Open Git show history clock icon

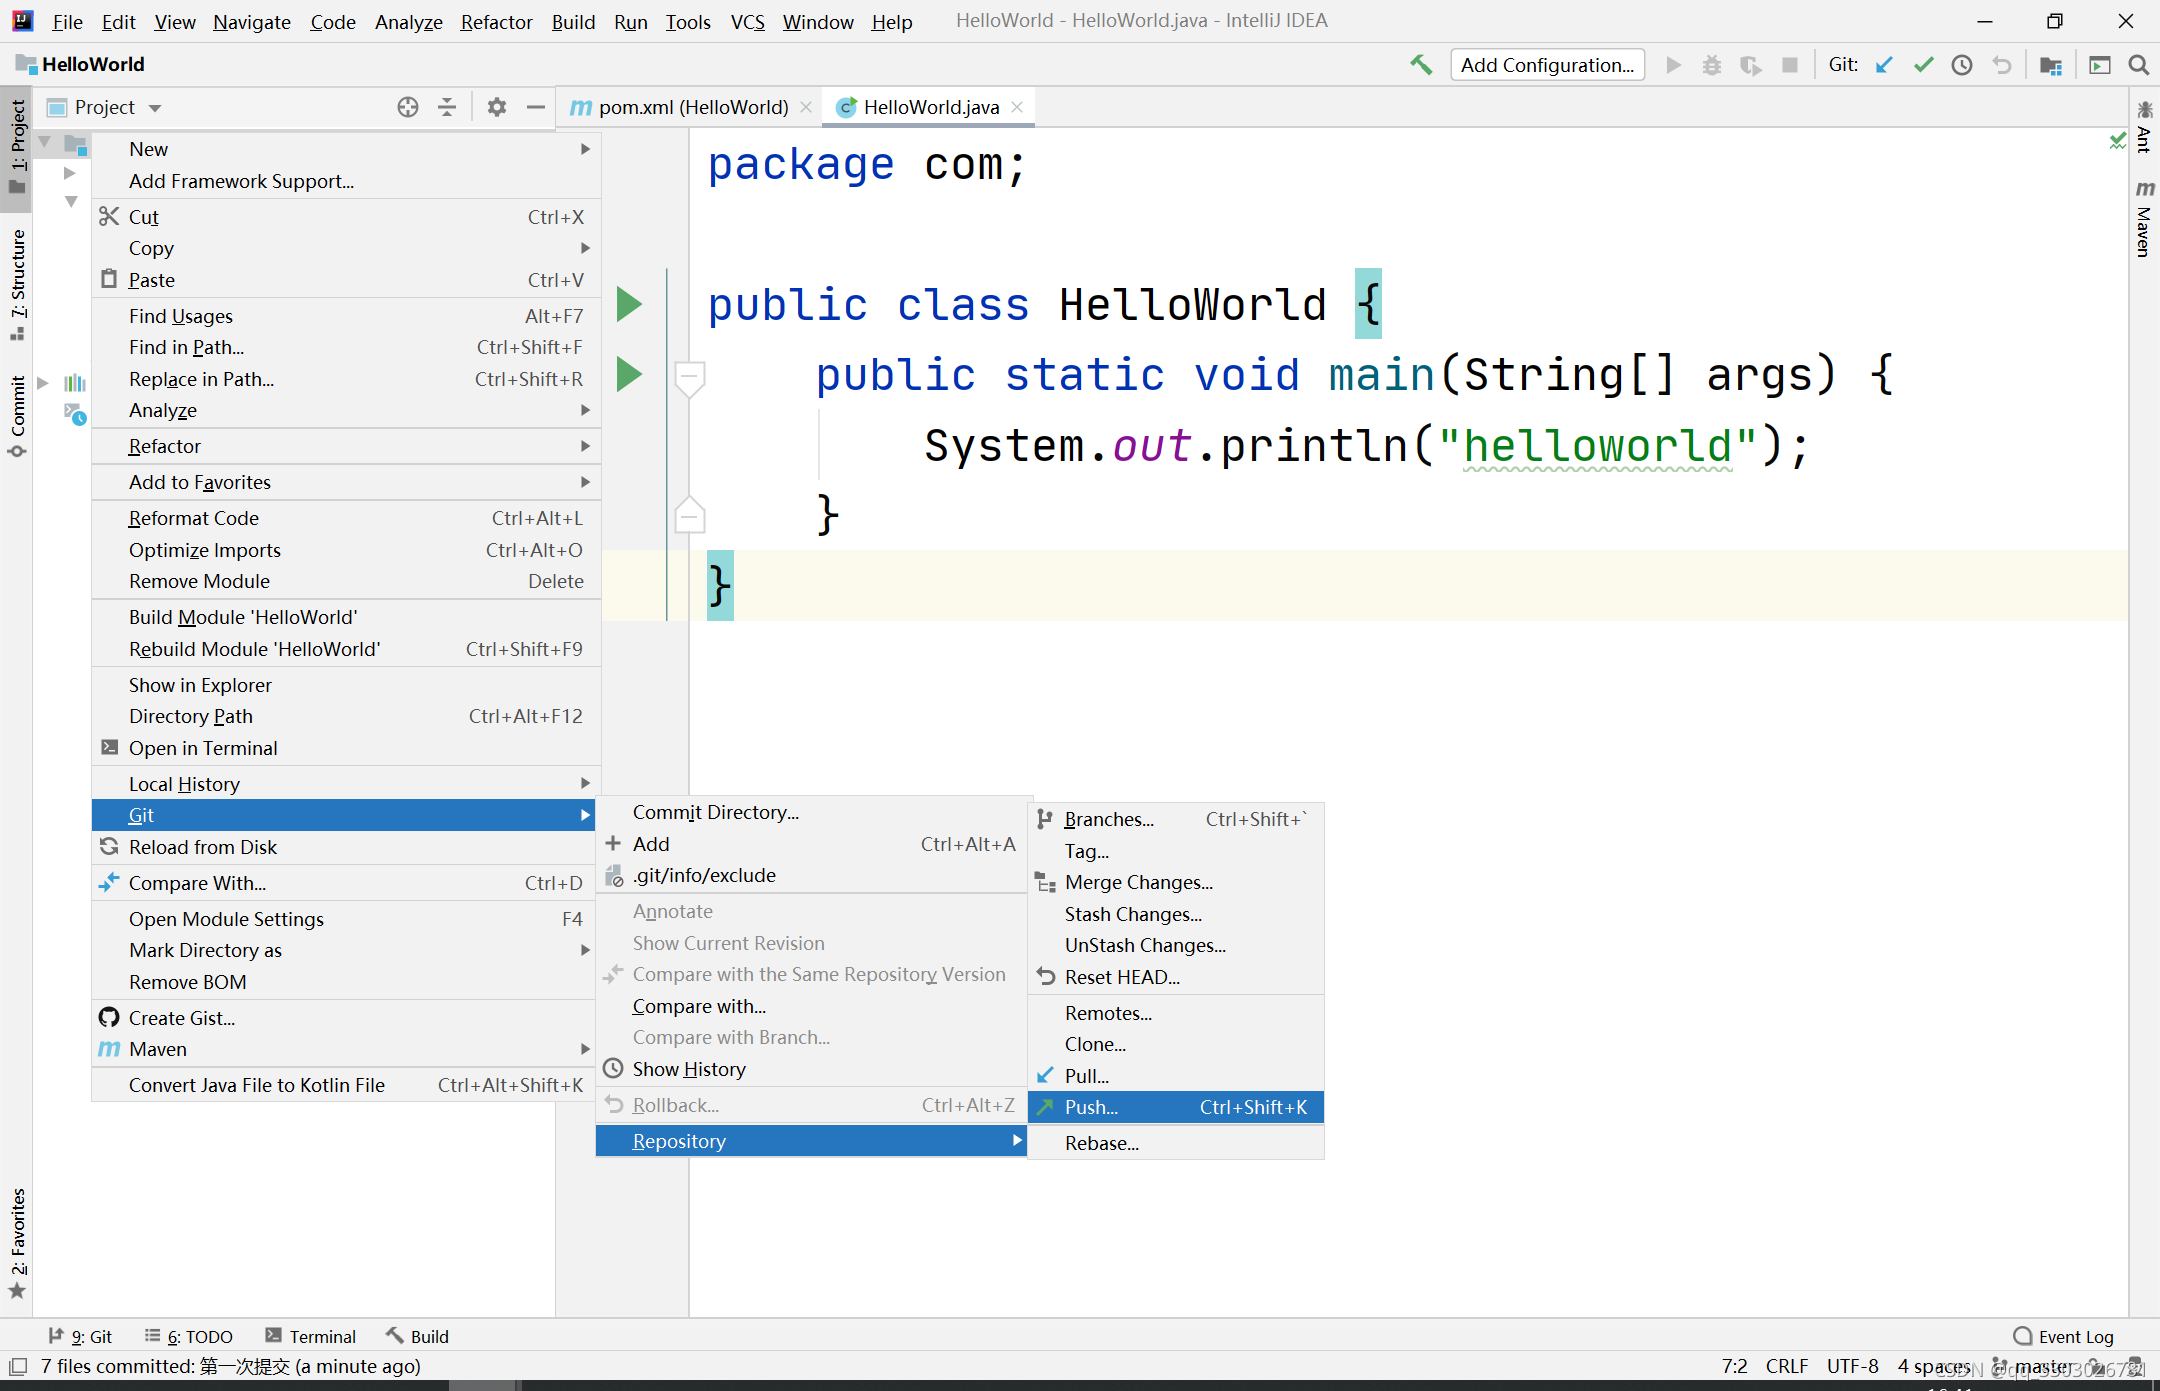pyautogui.click(x=1962, y=65)
